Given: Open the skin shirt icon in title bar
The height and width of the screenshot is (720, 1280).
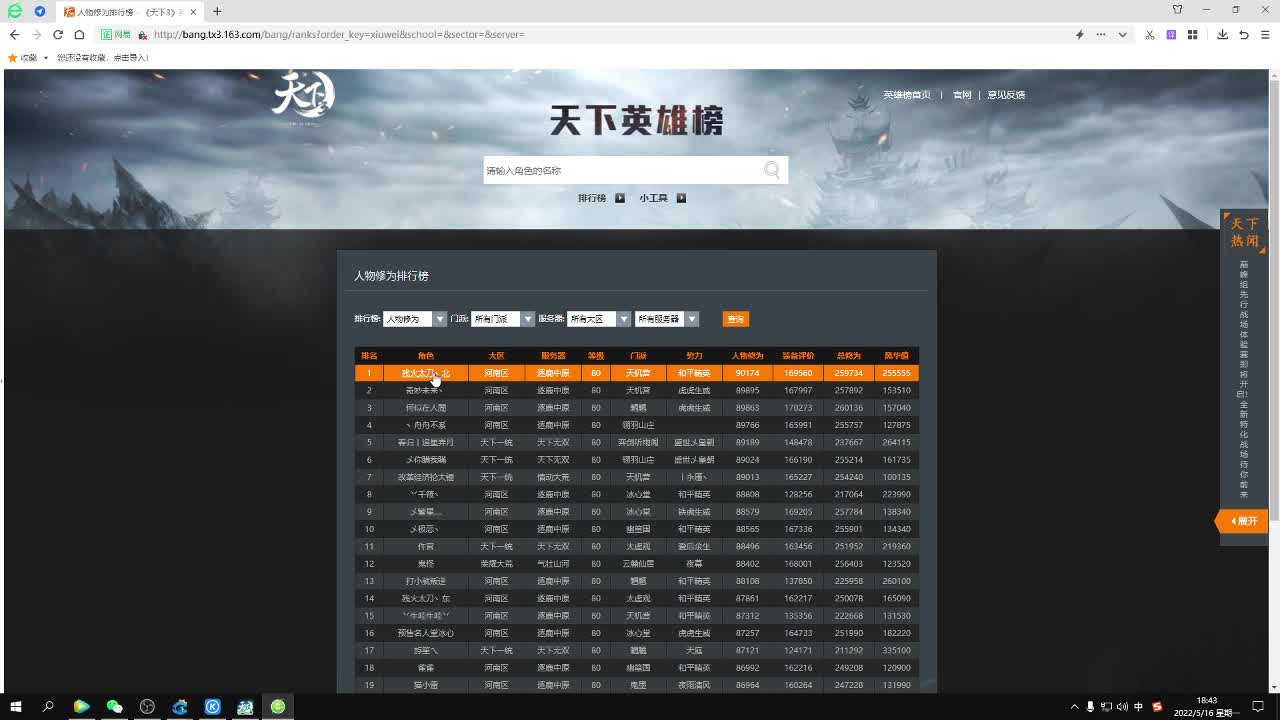Looking at the screenshot, I should [1177, 10].
